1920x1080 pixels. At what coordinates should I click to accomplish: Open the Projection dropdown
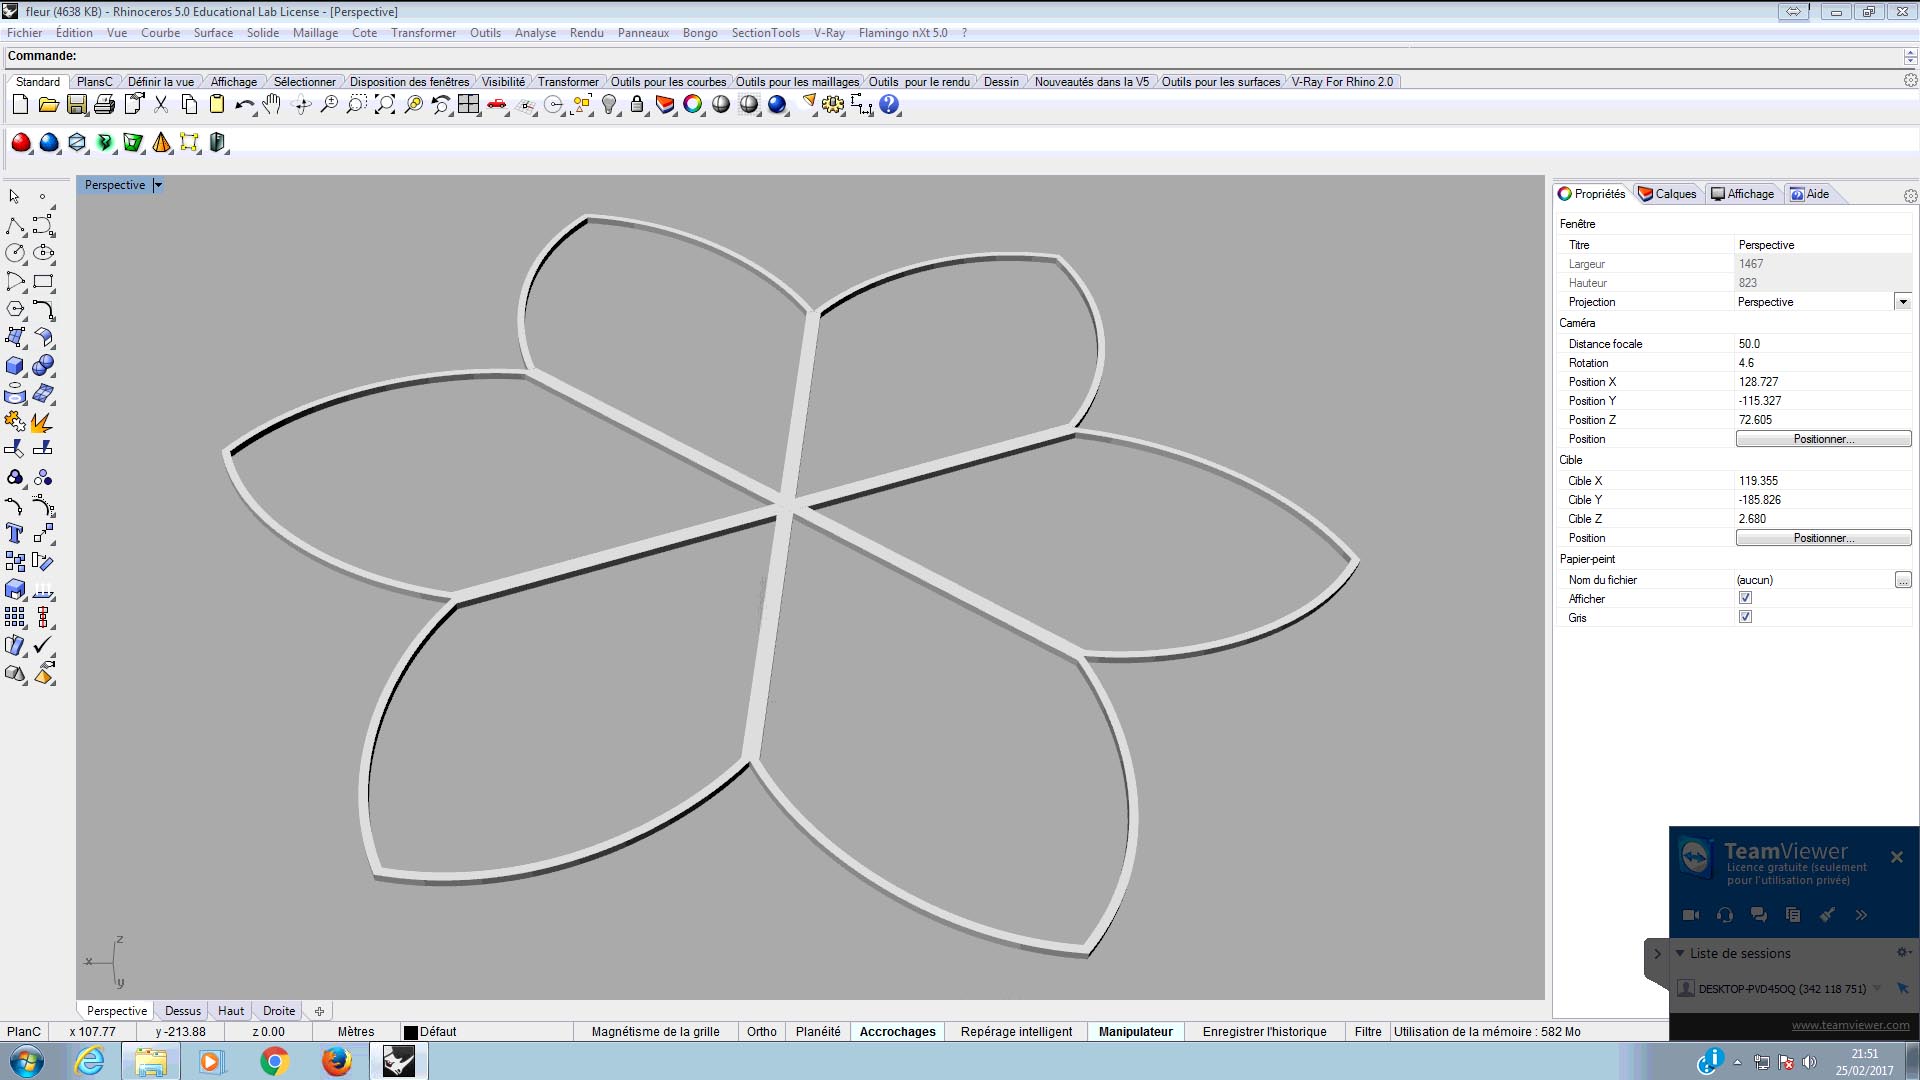1902,302
